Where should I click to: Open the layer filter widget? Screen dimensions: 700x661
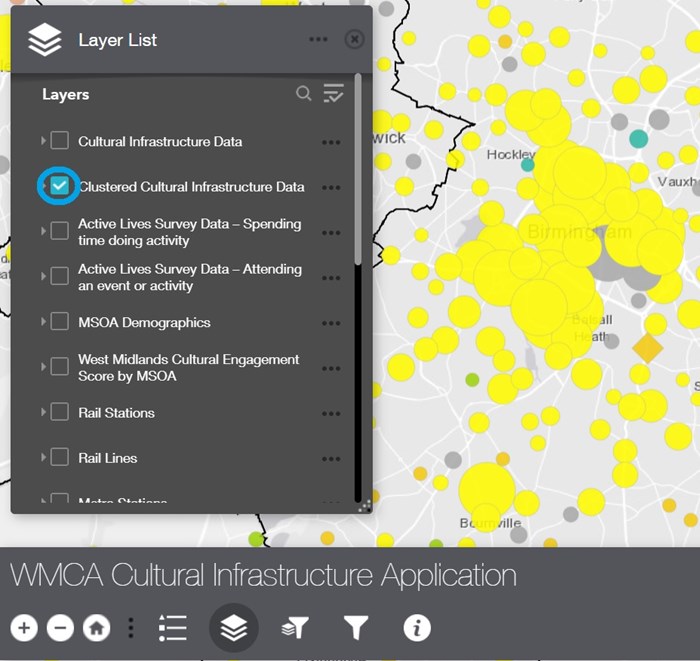[296, 628]
